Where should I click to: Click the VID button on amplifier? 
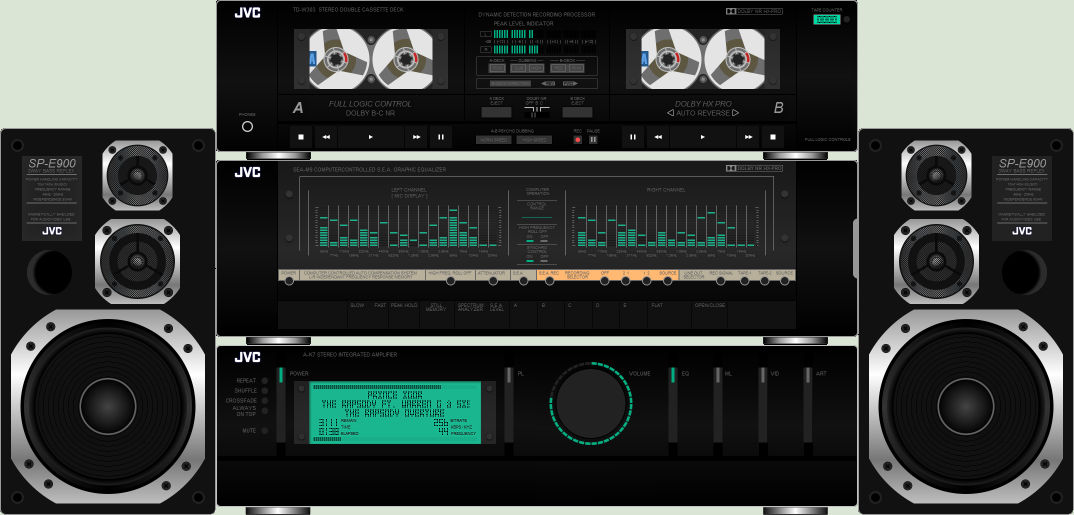click(x=762, y=404)
